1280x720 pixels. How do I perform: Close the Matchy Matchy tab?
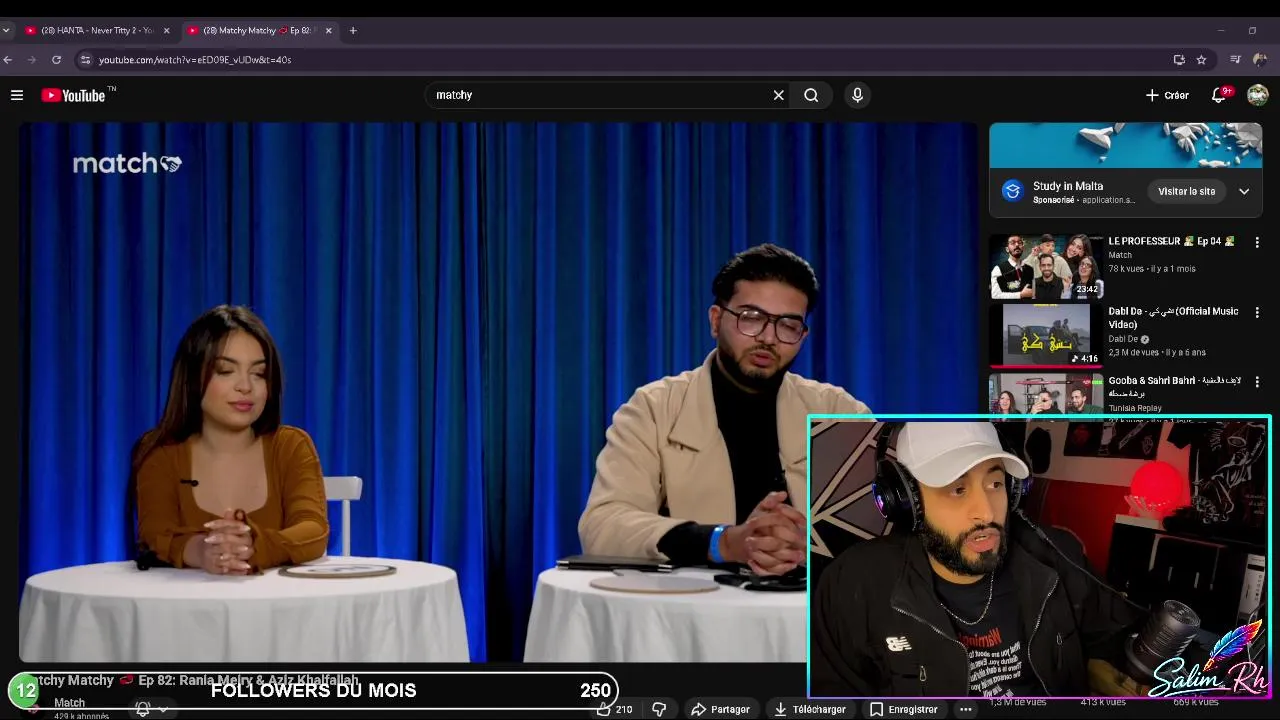(x=328, y=31)
